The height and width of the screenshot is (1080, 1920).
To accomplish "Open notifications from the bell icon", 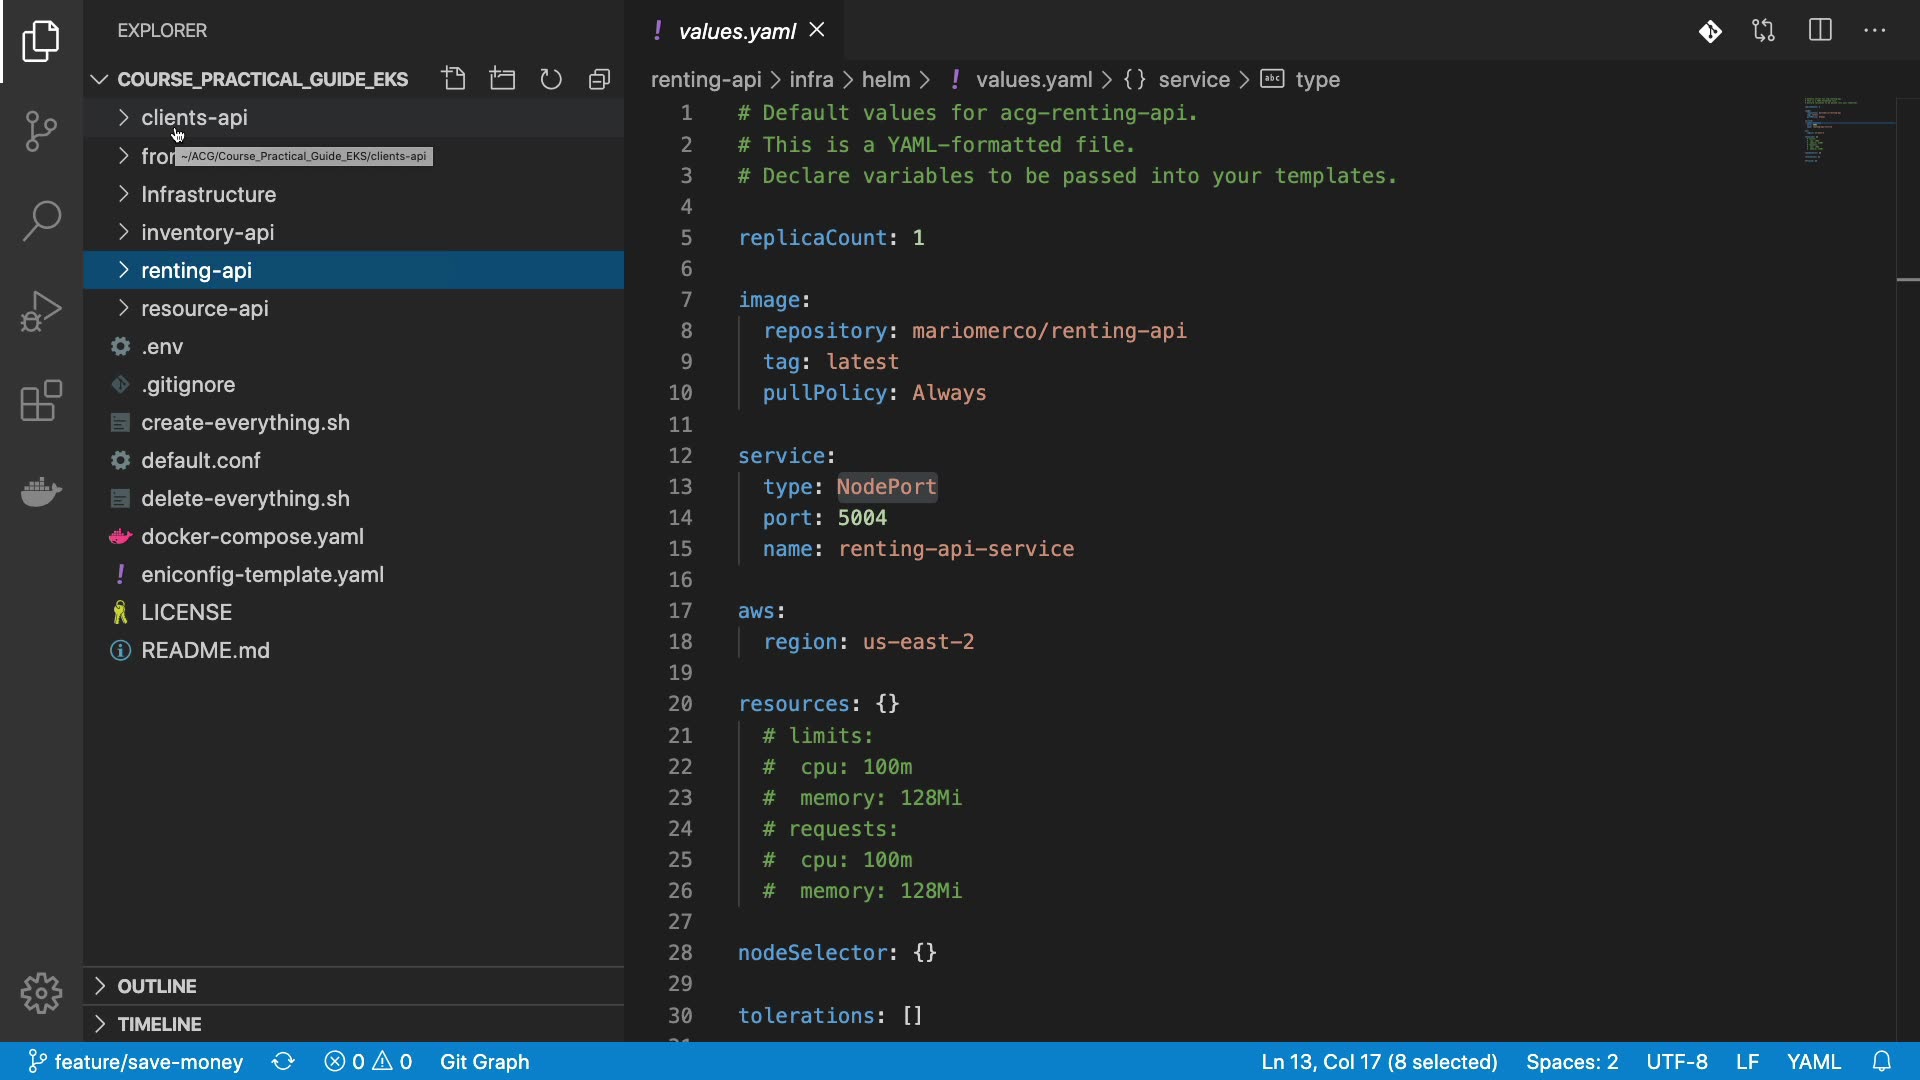I will point(1881,1061).
